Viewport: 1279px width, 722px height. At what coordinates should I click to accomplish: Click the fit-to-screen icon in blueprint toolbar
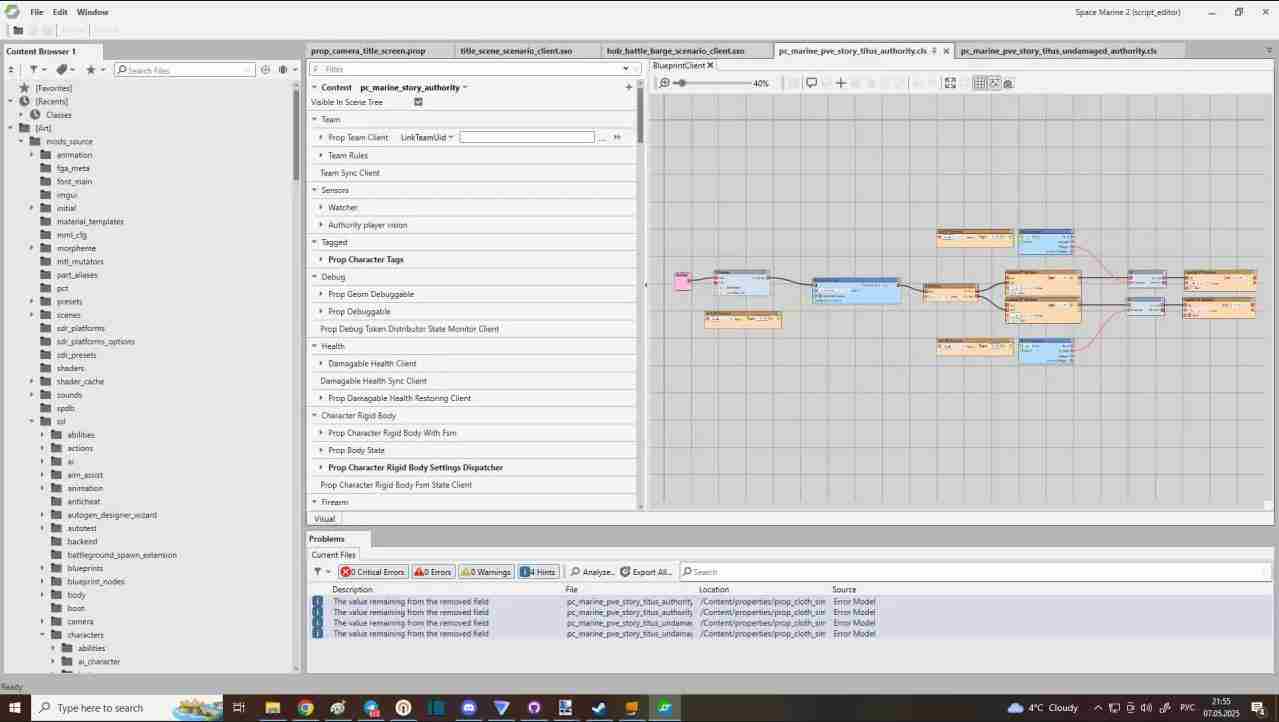click(x=950, y=83)
